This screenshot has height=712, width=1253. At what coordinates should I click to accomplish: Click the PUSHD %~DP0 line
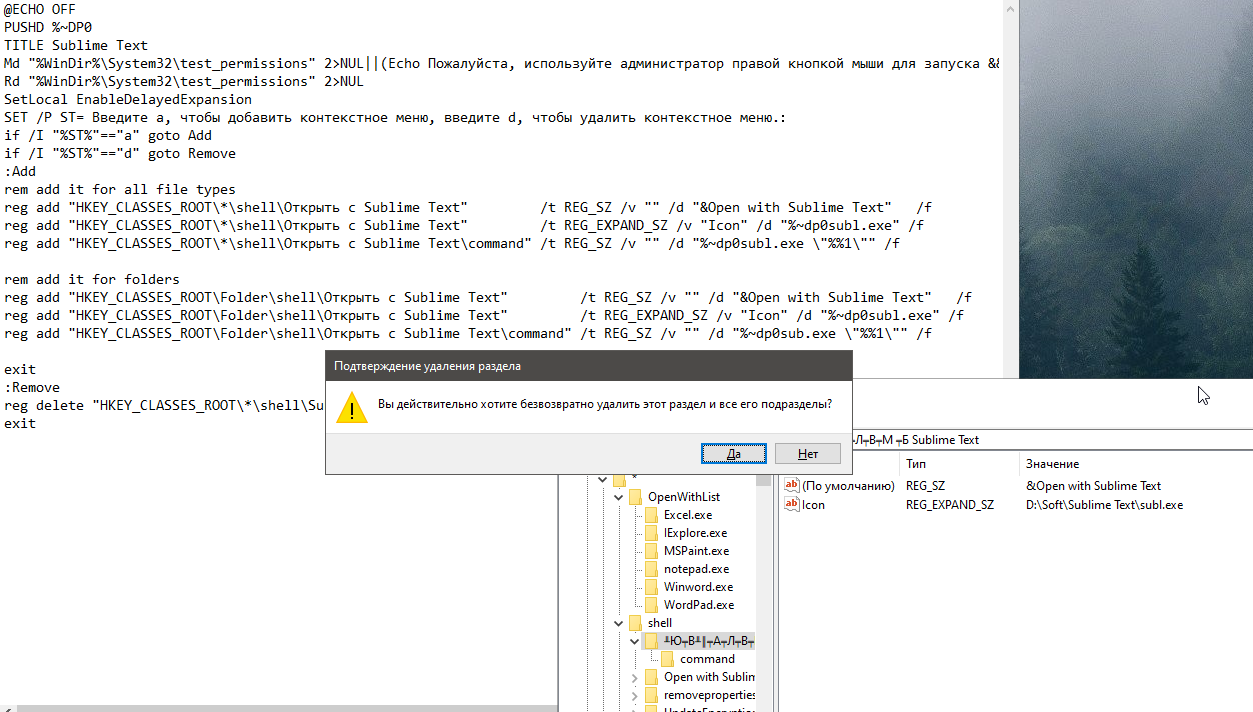[x=47, y=27]
